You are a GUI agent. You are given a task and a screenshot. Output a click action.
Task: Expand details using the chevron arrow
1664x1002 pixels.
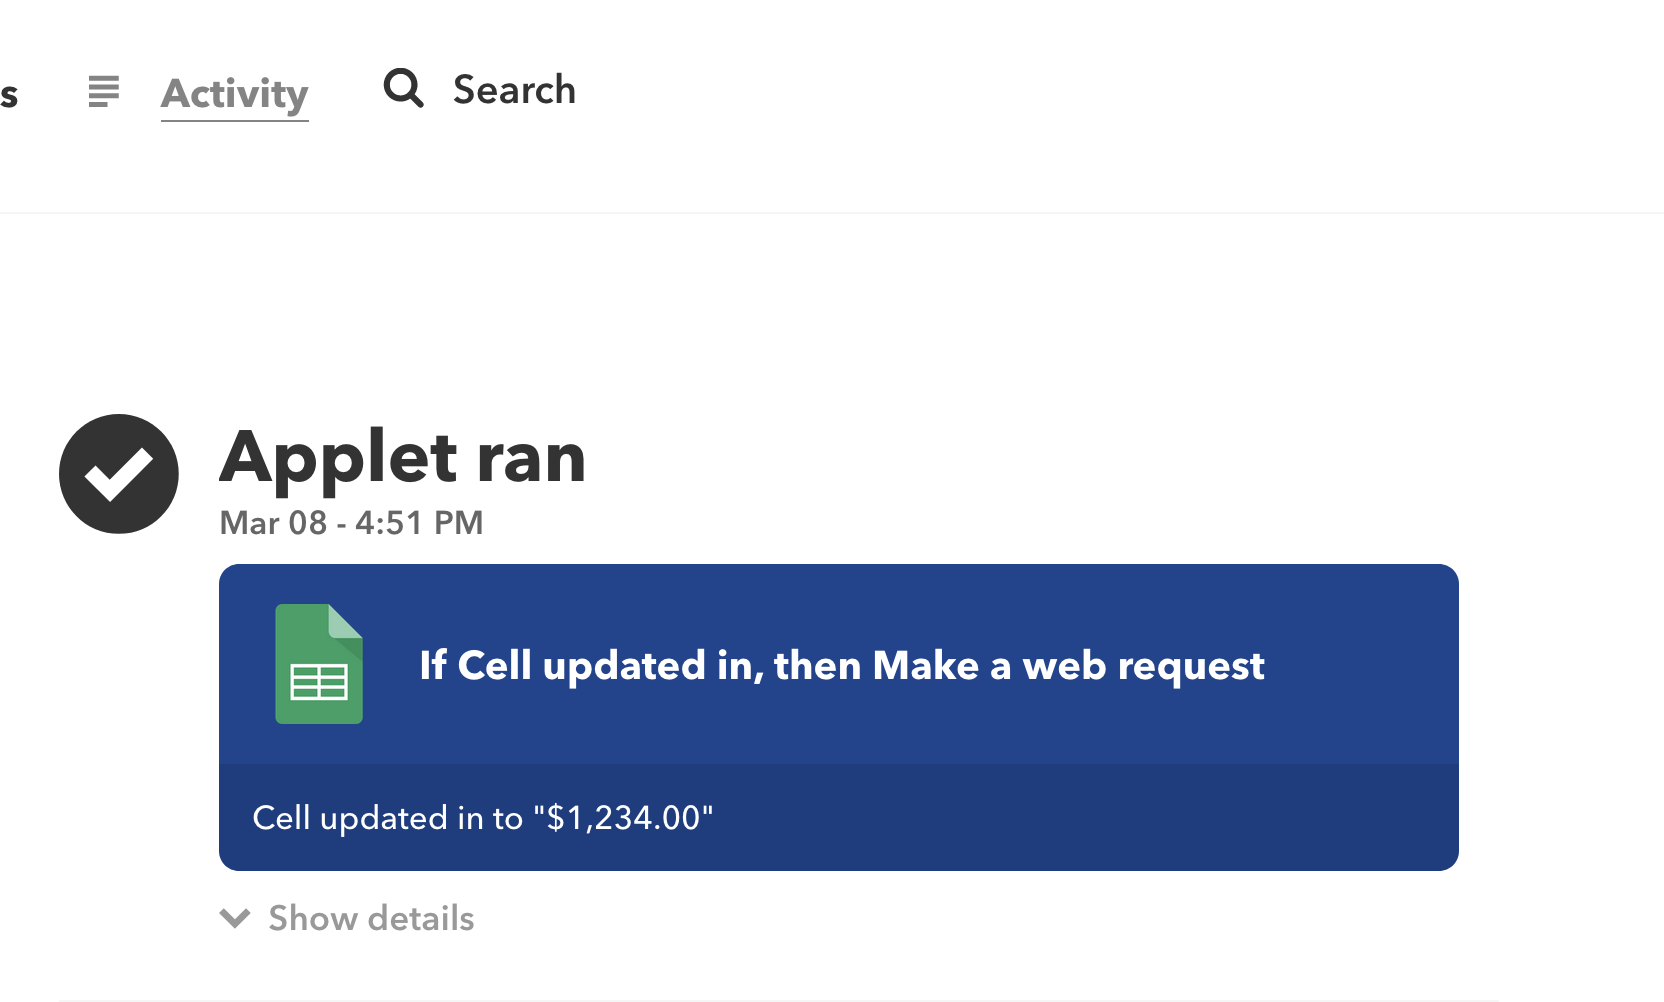(x=235, y=918)
